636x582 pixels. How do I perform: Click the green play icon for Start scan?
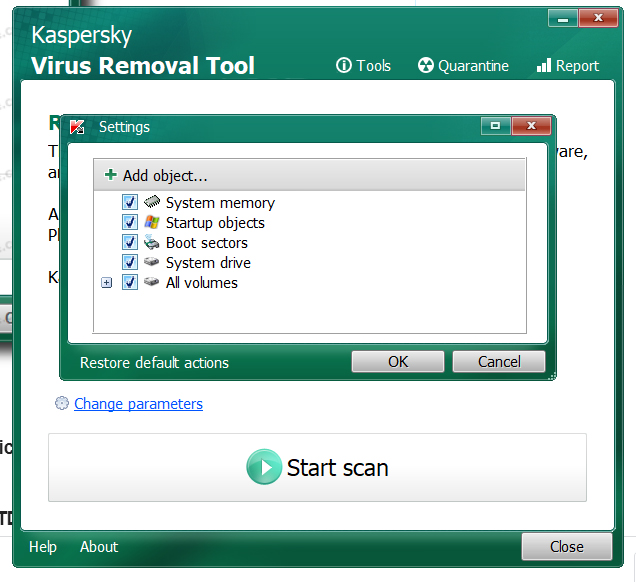click(264, 467)
